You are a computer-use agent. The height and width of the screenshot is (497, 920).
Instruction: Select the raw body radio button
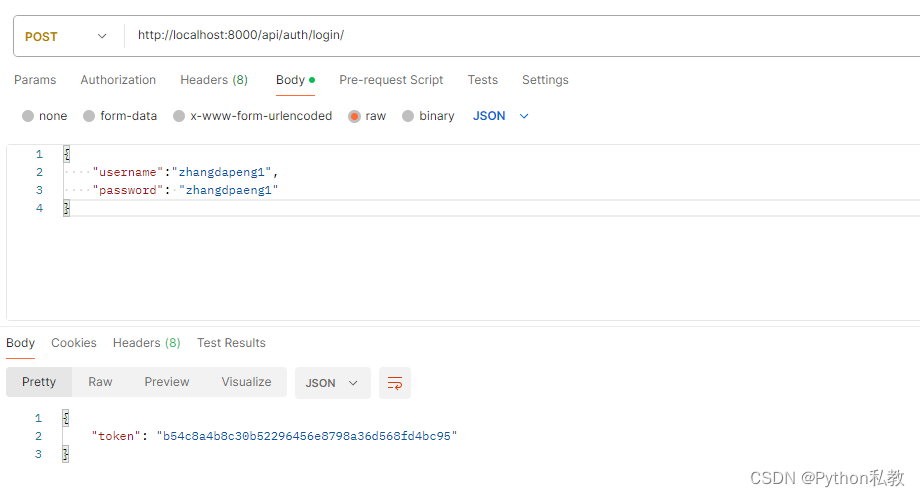pos(354,116)
